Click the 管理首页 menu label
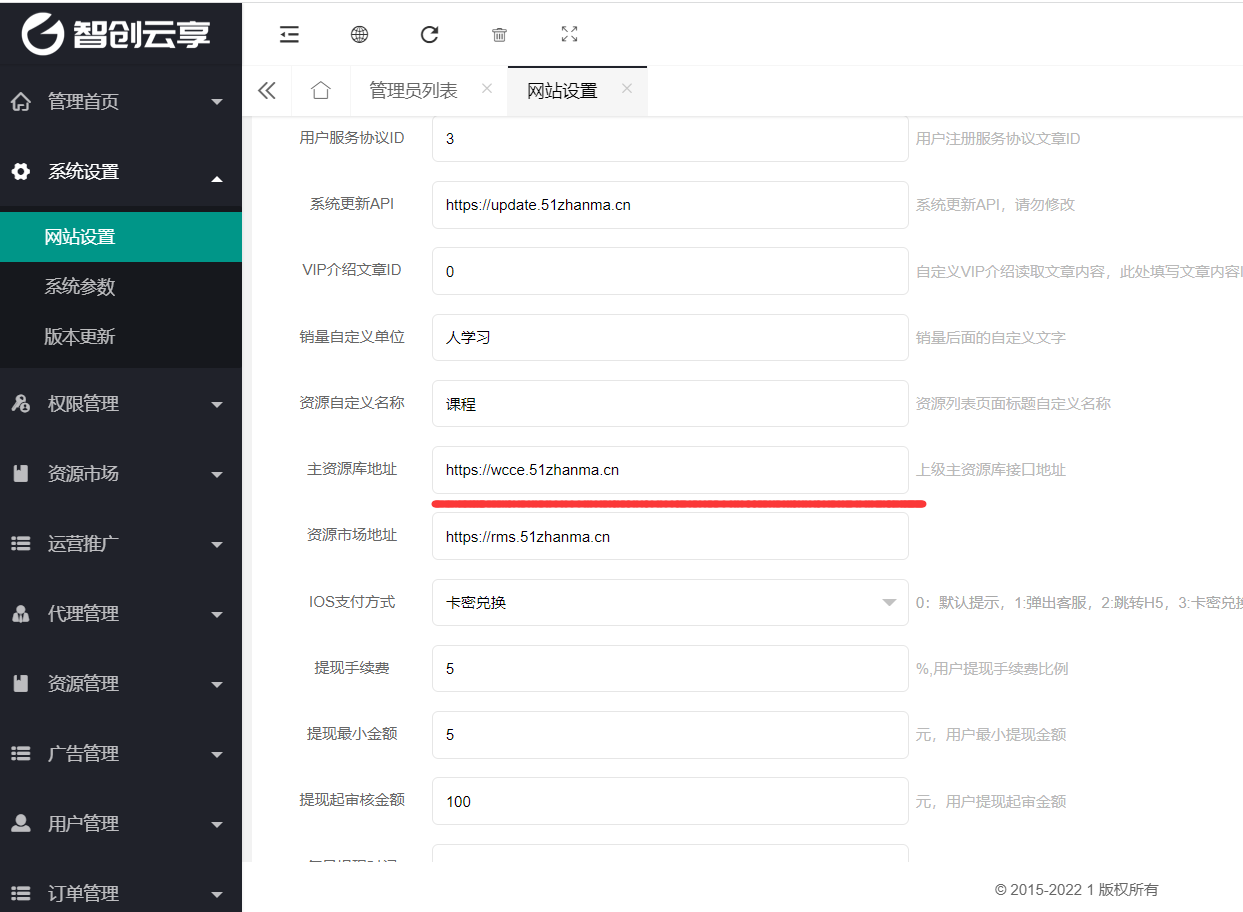 coord(83,102)
